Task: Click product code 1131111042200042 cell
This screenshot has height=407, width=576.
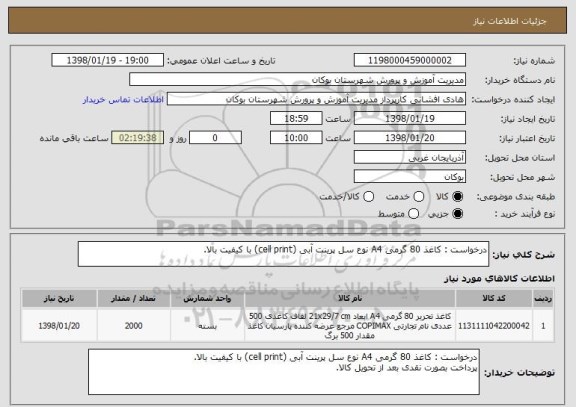Action: coord(494,326)
